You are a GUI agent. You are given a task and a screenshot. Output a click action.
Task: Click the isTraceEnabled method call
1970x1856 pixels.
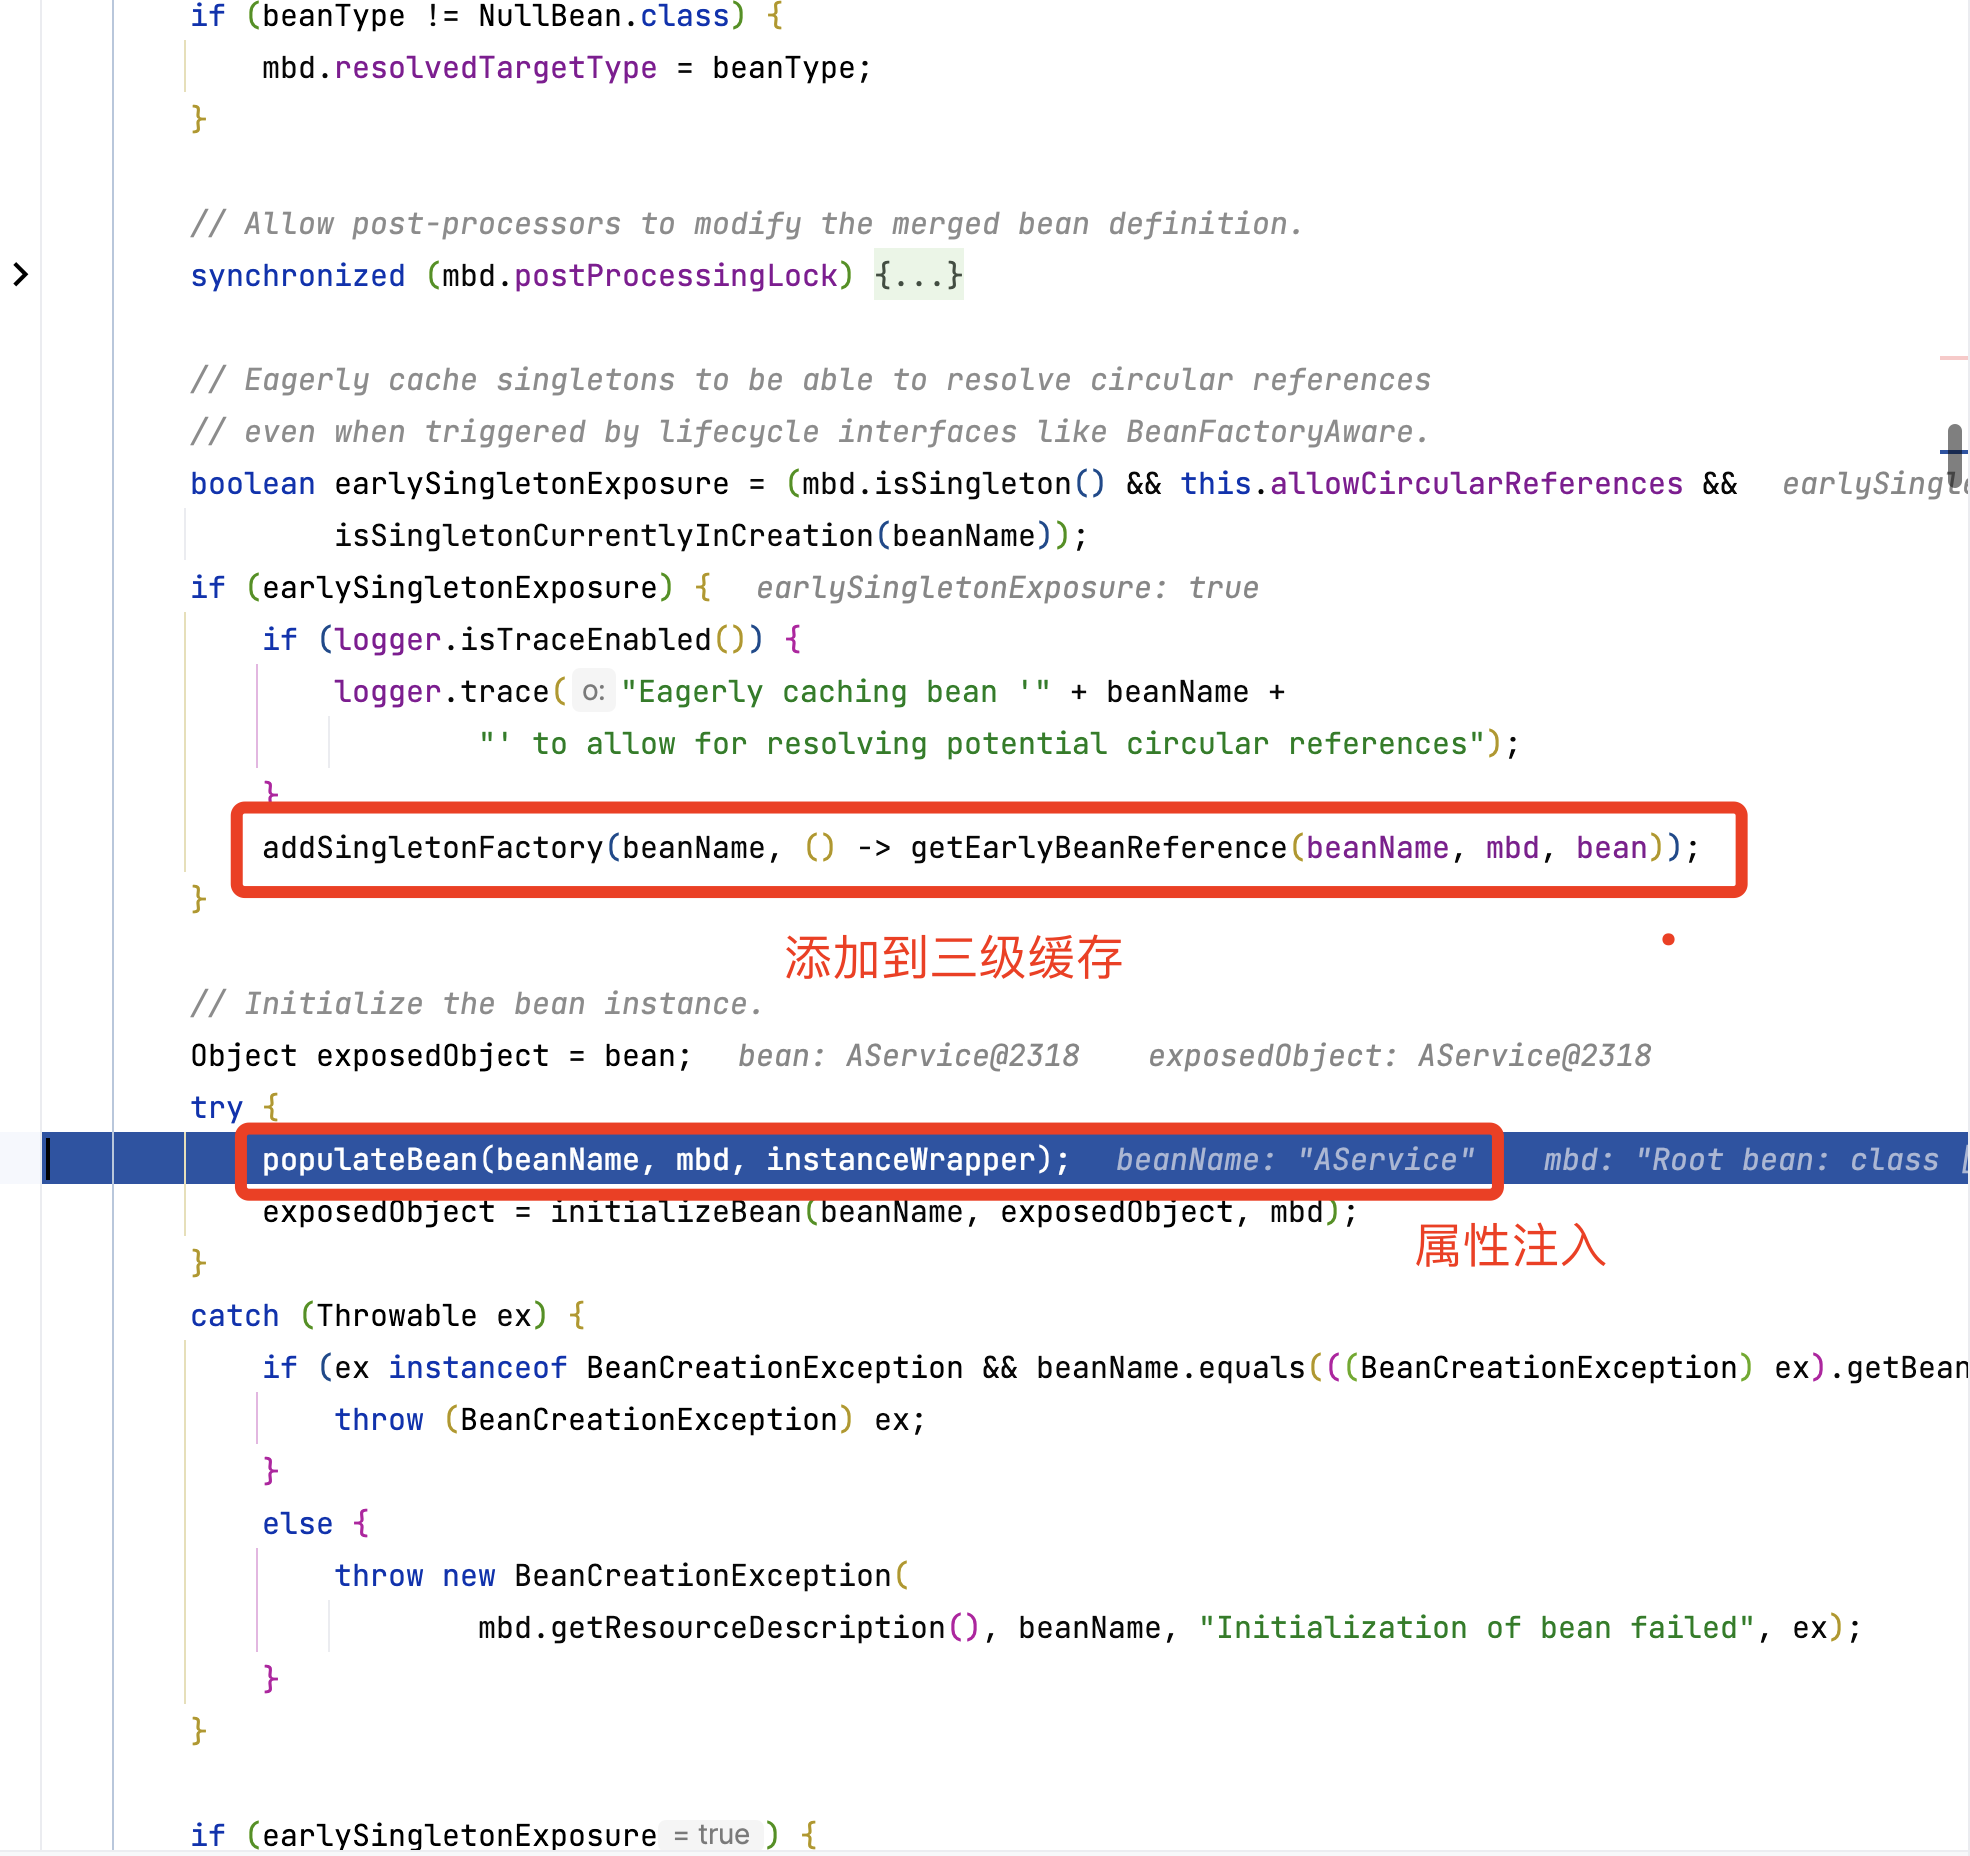(585, 640)
